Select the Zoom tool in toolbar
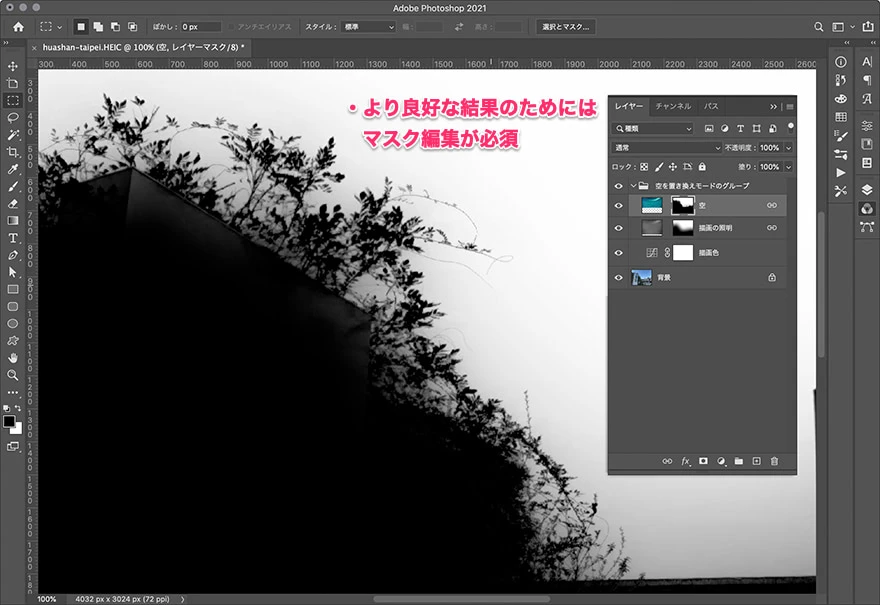880x605 pixels. [13, 375]
